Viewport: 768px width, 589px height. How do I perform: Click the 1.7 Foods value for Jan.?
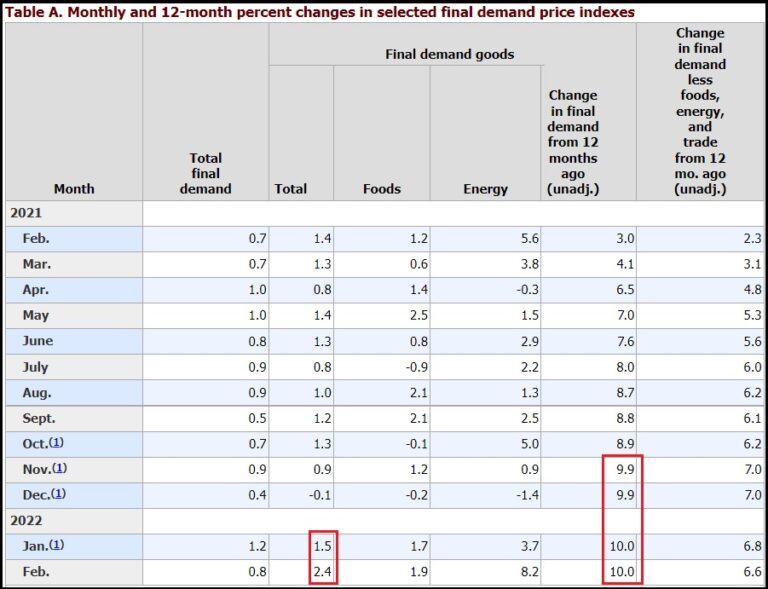pos(419,545)
